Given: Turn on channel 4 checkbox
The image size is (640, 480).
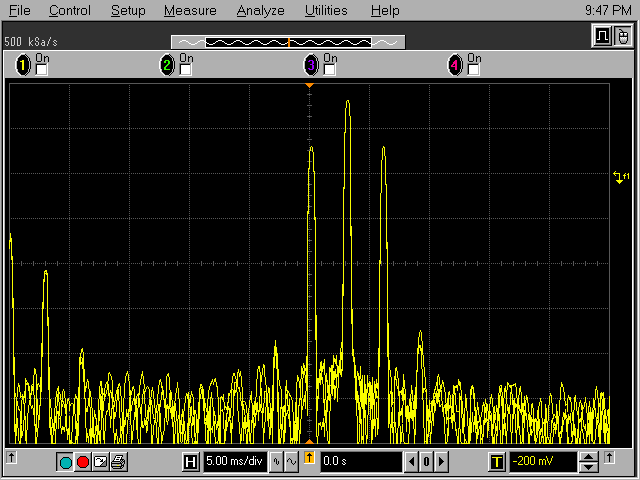Looking at the screenshot, I should click(x=474, y=70).
